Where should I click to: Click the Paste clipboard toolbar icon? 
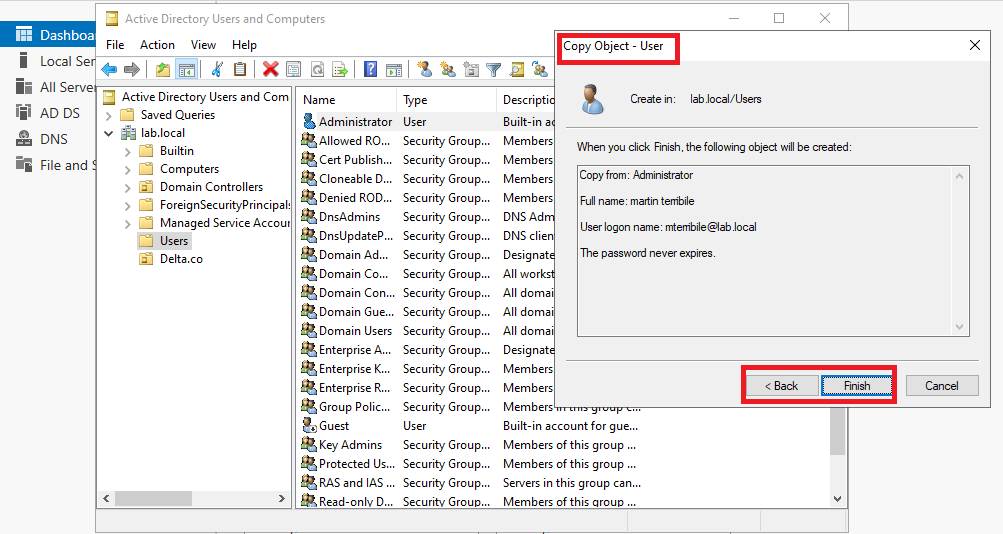[240, 69]
